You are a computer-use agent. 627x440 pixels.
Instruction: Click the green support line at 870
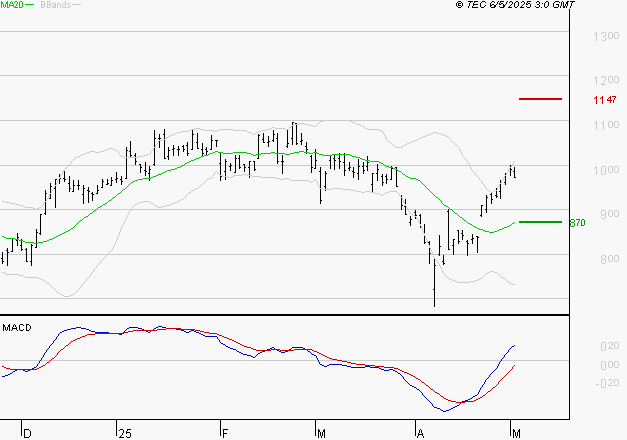[540, 222]
